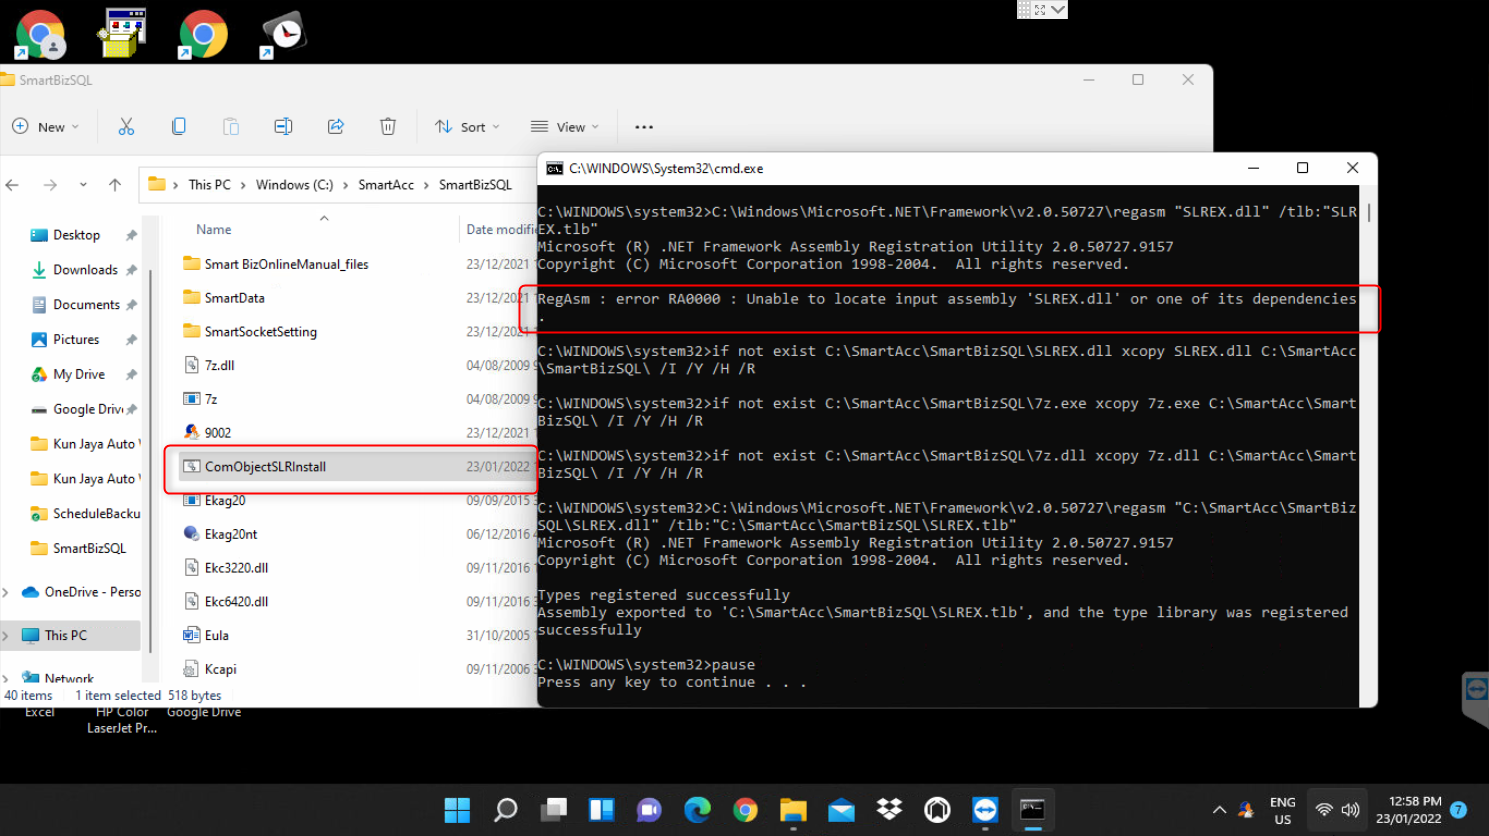Select the Ekc6420.dll file

[x=236, y=602]
